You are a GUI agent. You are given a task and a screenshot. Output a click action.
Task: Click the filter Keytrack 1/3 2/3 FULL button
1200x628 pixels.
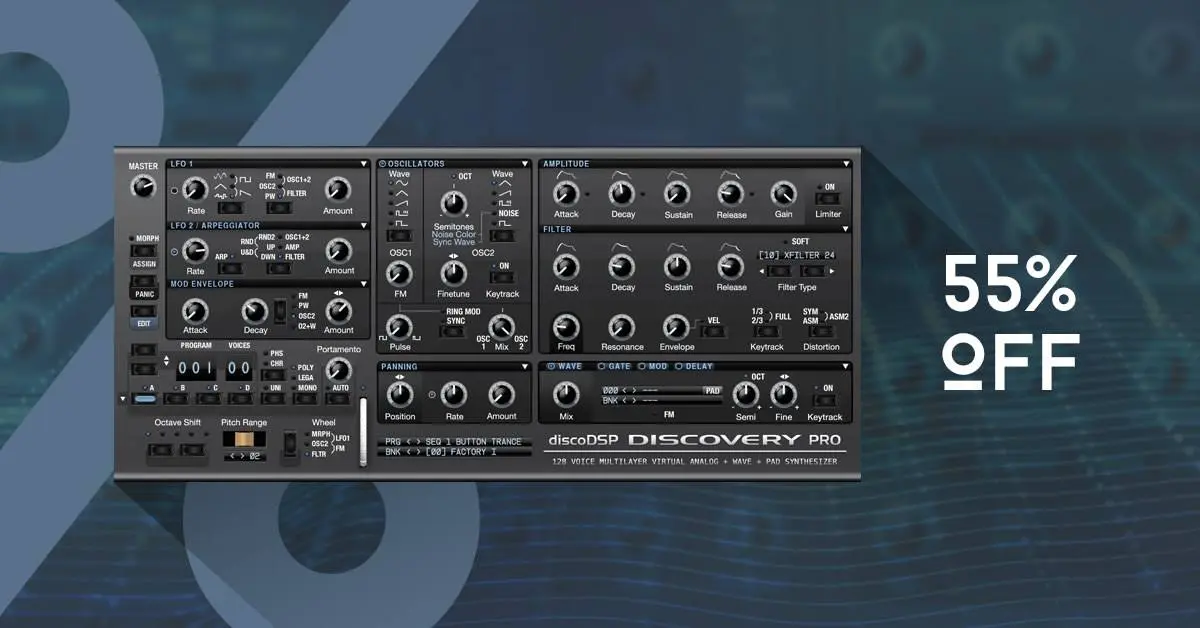click(x=766, y=331)
